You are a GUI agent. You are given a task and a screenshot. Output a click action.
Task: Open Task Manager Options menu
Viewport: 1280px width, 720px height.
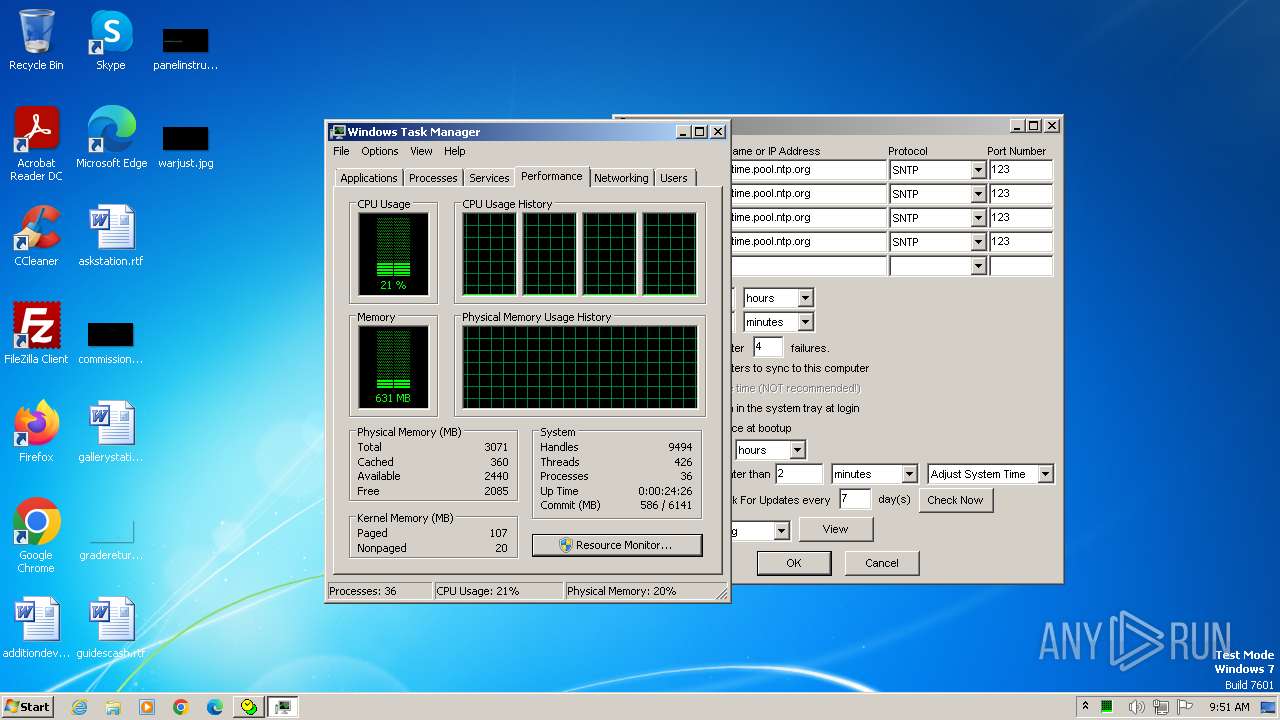380,151
